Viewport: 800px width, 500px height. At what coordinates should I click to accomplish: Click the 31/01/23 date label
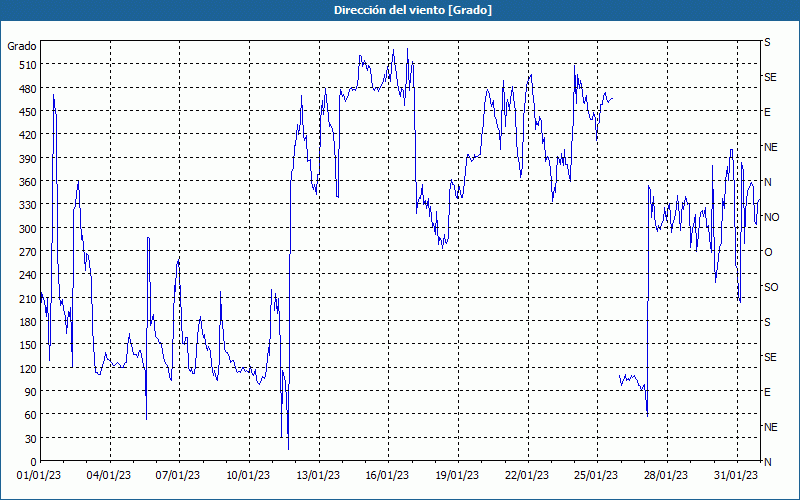coord(736,476)
